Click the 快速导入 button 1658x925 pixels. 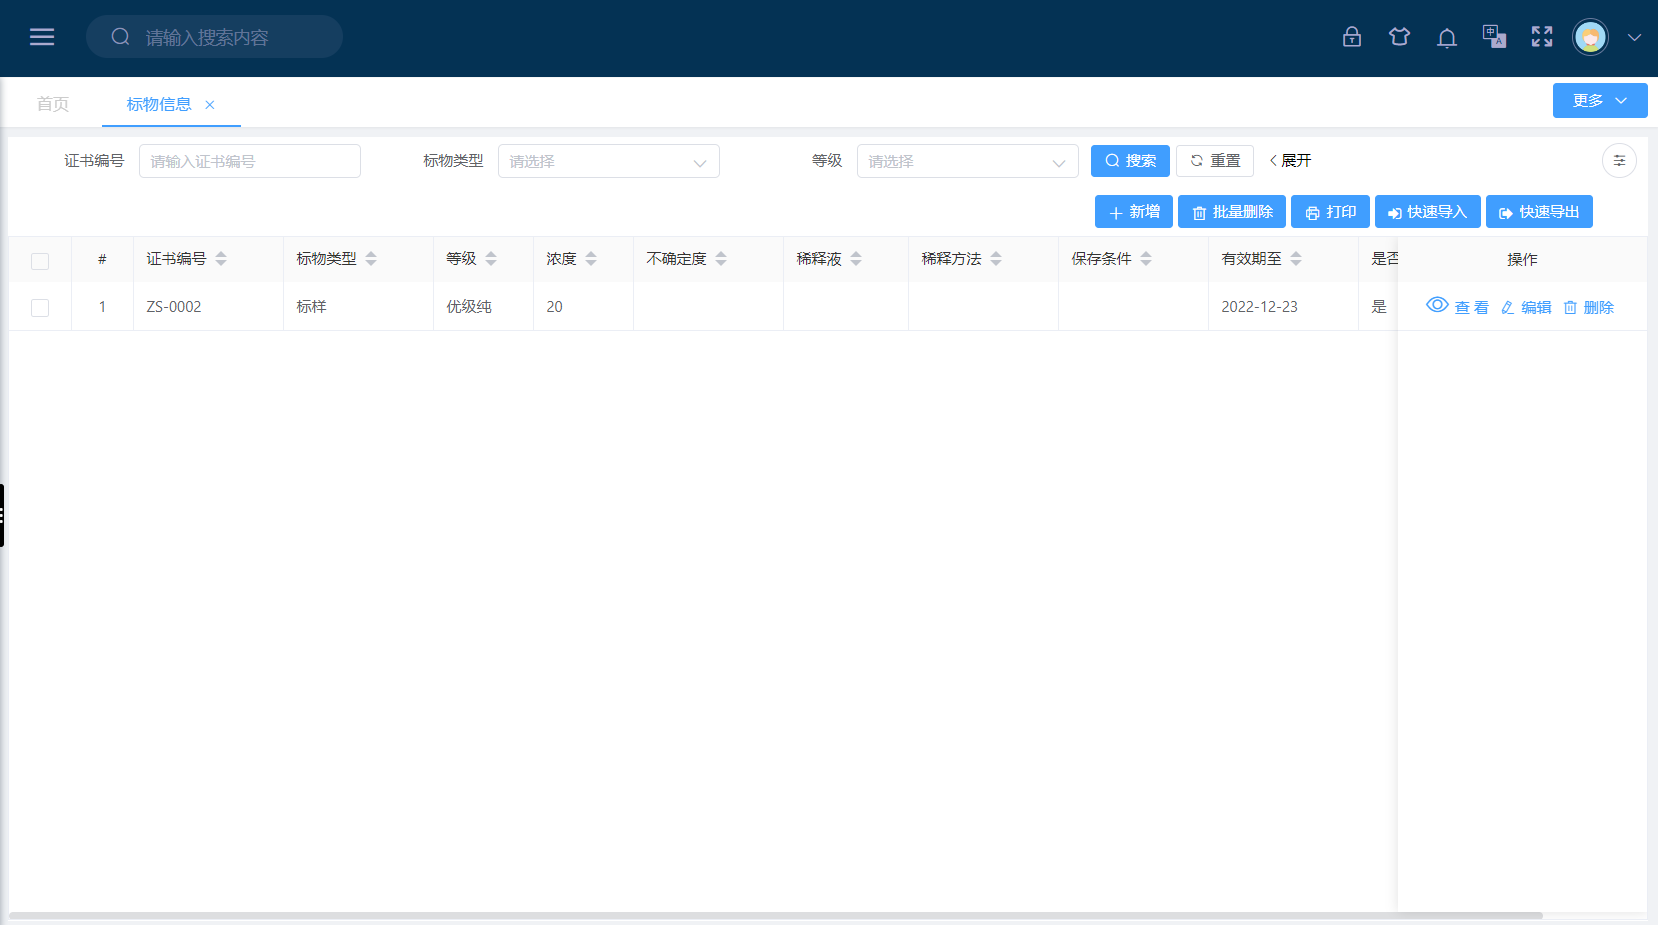point(1428,212)
